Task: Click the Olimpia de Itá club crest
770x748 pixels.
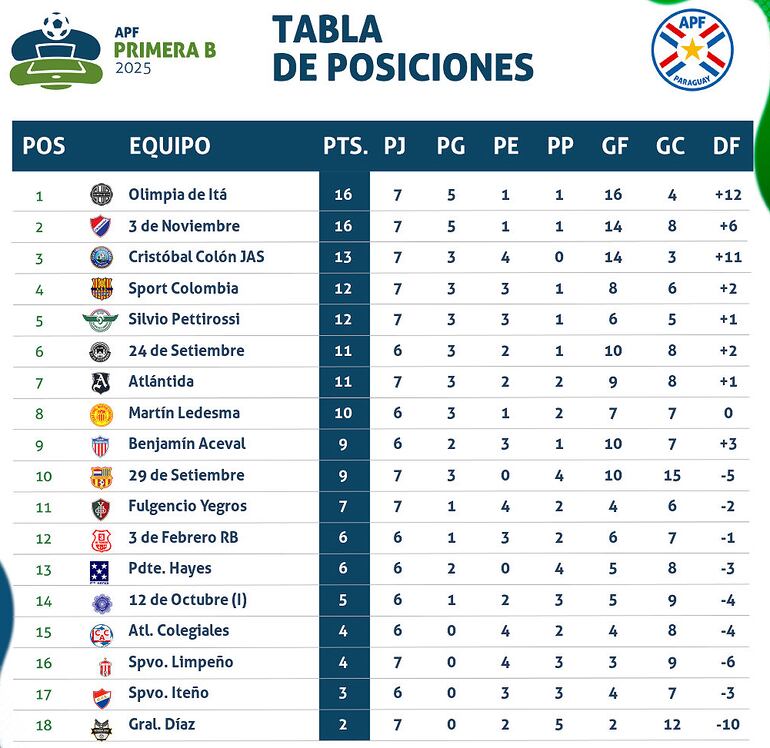Action: [x=101, y=195]
